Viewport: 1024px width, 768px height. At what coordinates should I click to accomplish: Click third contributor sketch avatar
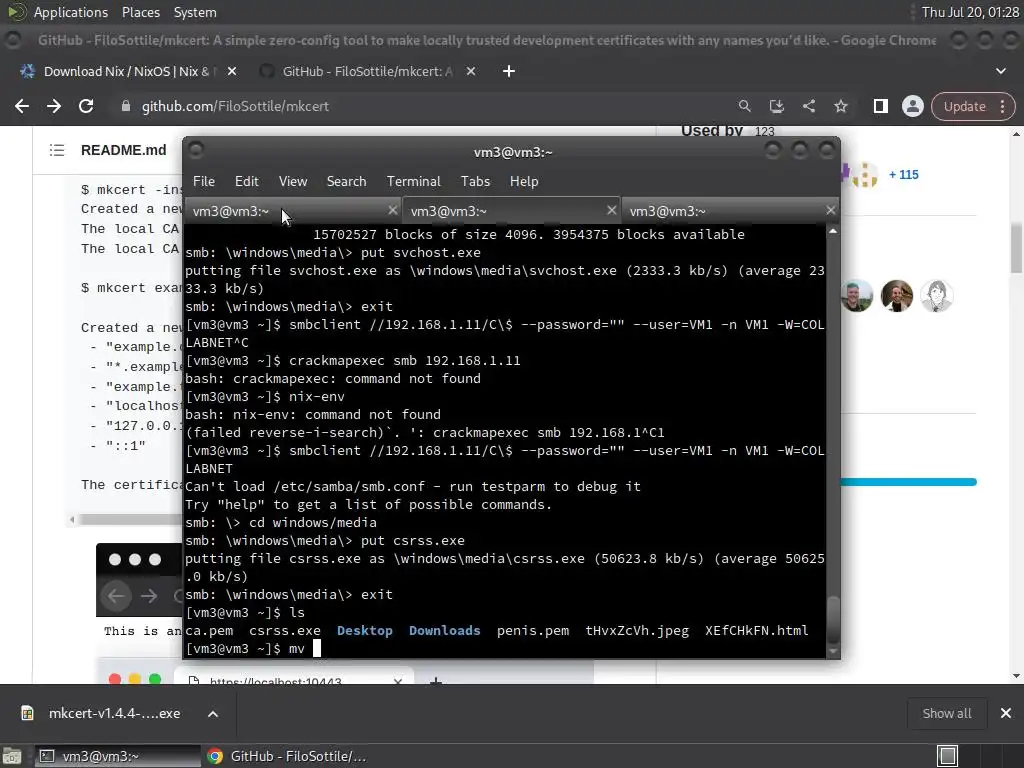(x=936, y=296)
